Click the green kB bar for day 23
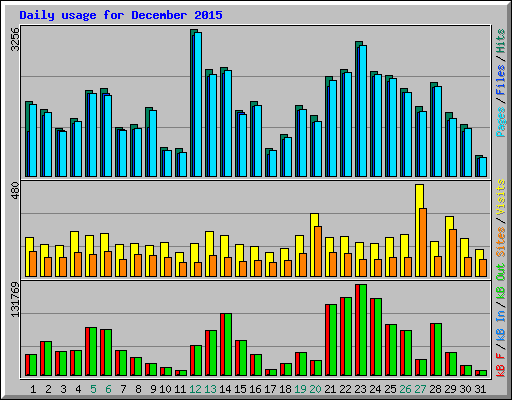Screen dimensions: 512x400 click(363, 330)
